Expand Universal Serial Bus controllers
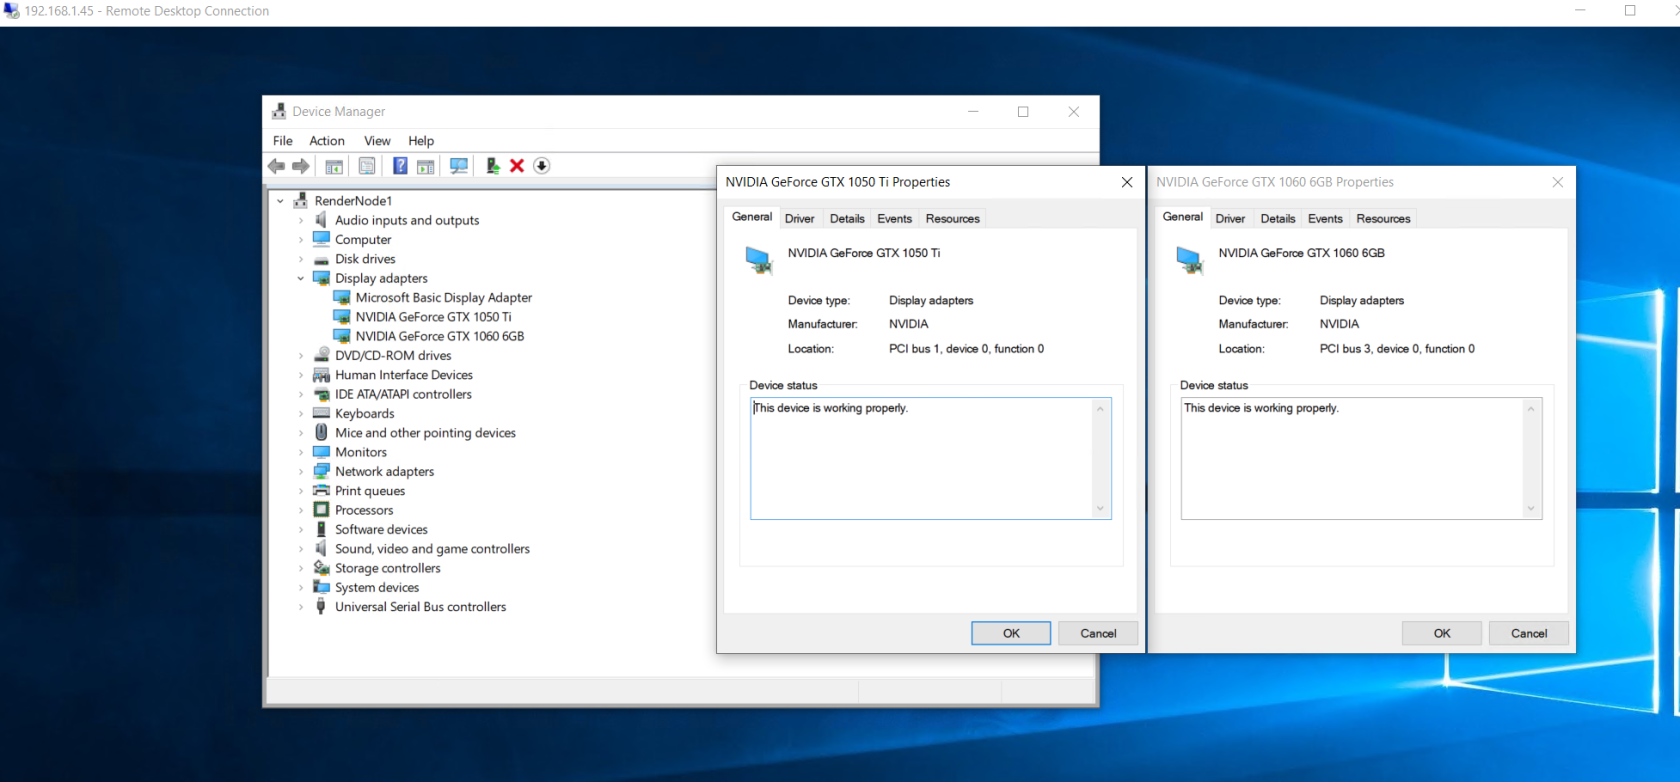The width and height of the screenshot is (1680, 782). [x=301, y=607]
